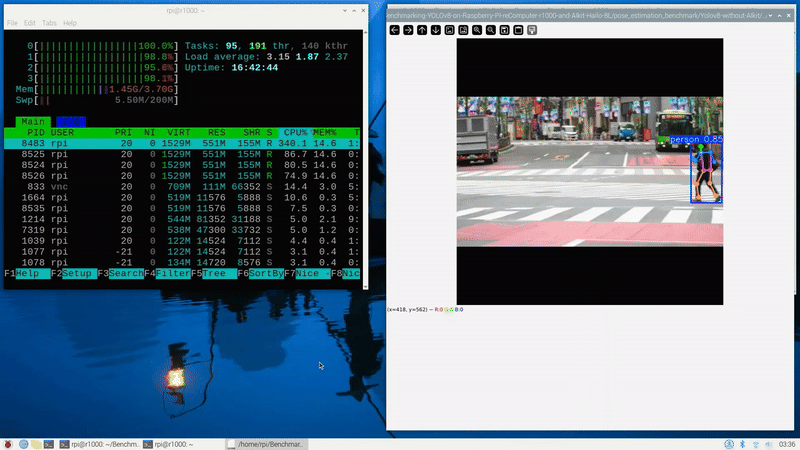Open the file manager folder icon in taskbar
The image size is (800, 450).
[36, 444]
